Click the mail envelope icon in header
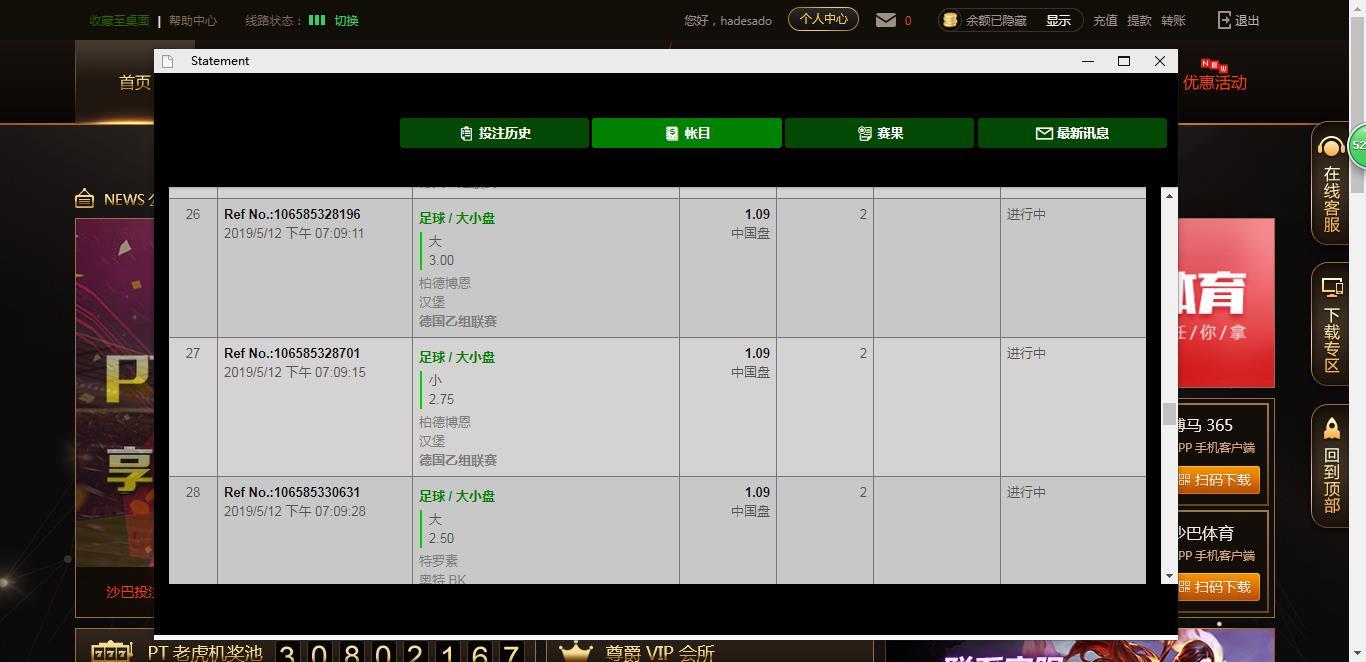The image size is (1366, 662). 885,20
